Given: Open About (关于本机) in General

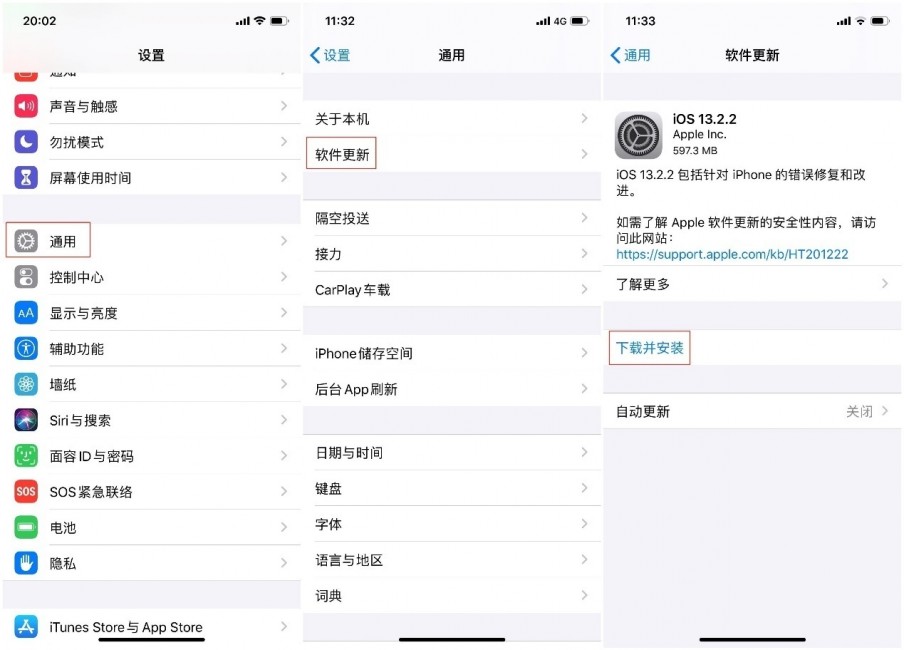Looking at the screenshot, I should point(451,119).
